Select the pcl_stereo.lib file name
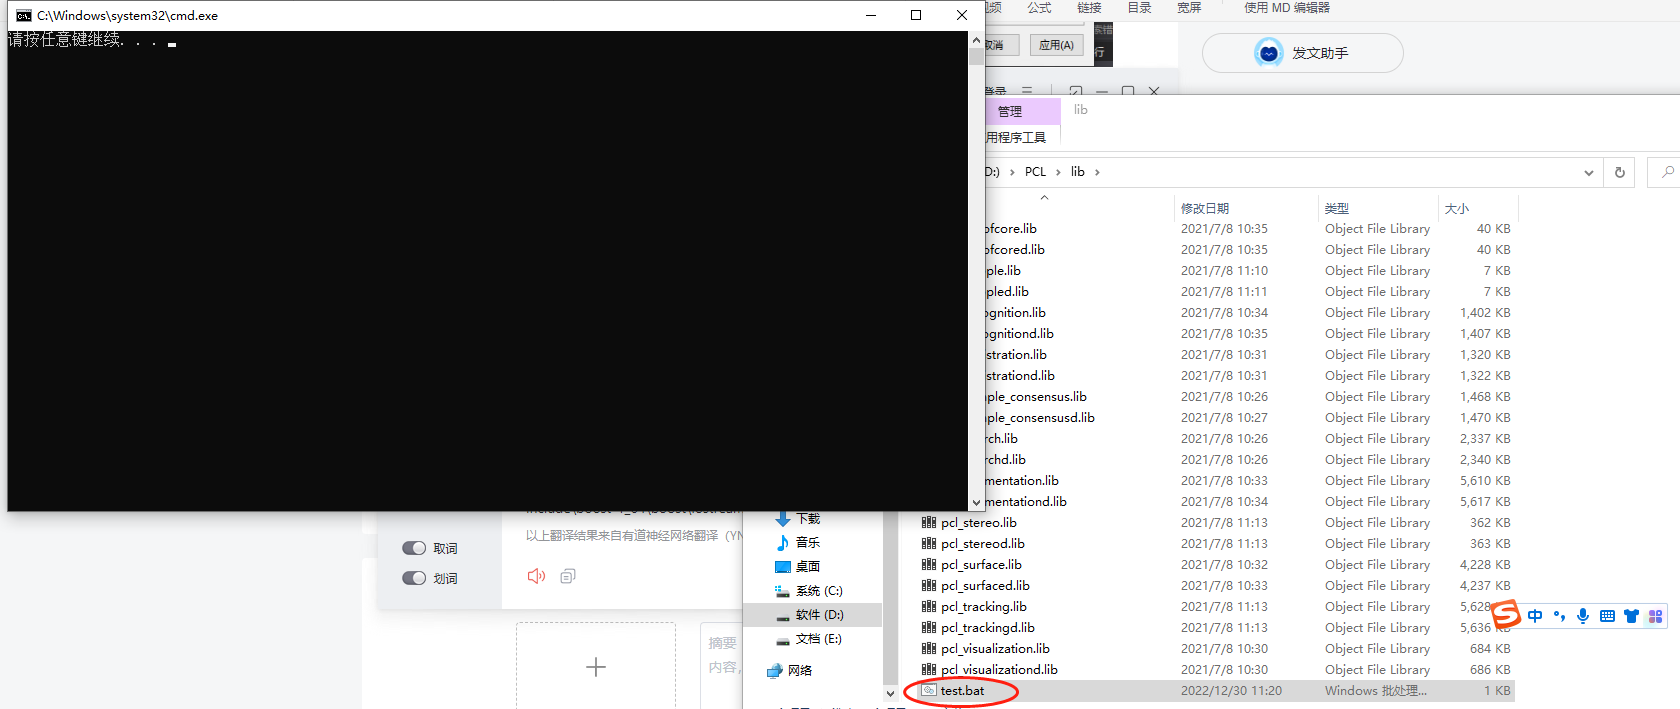 coord(979,523)
